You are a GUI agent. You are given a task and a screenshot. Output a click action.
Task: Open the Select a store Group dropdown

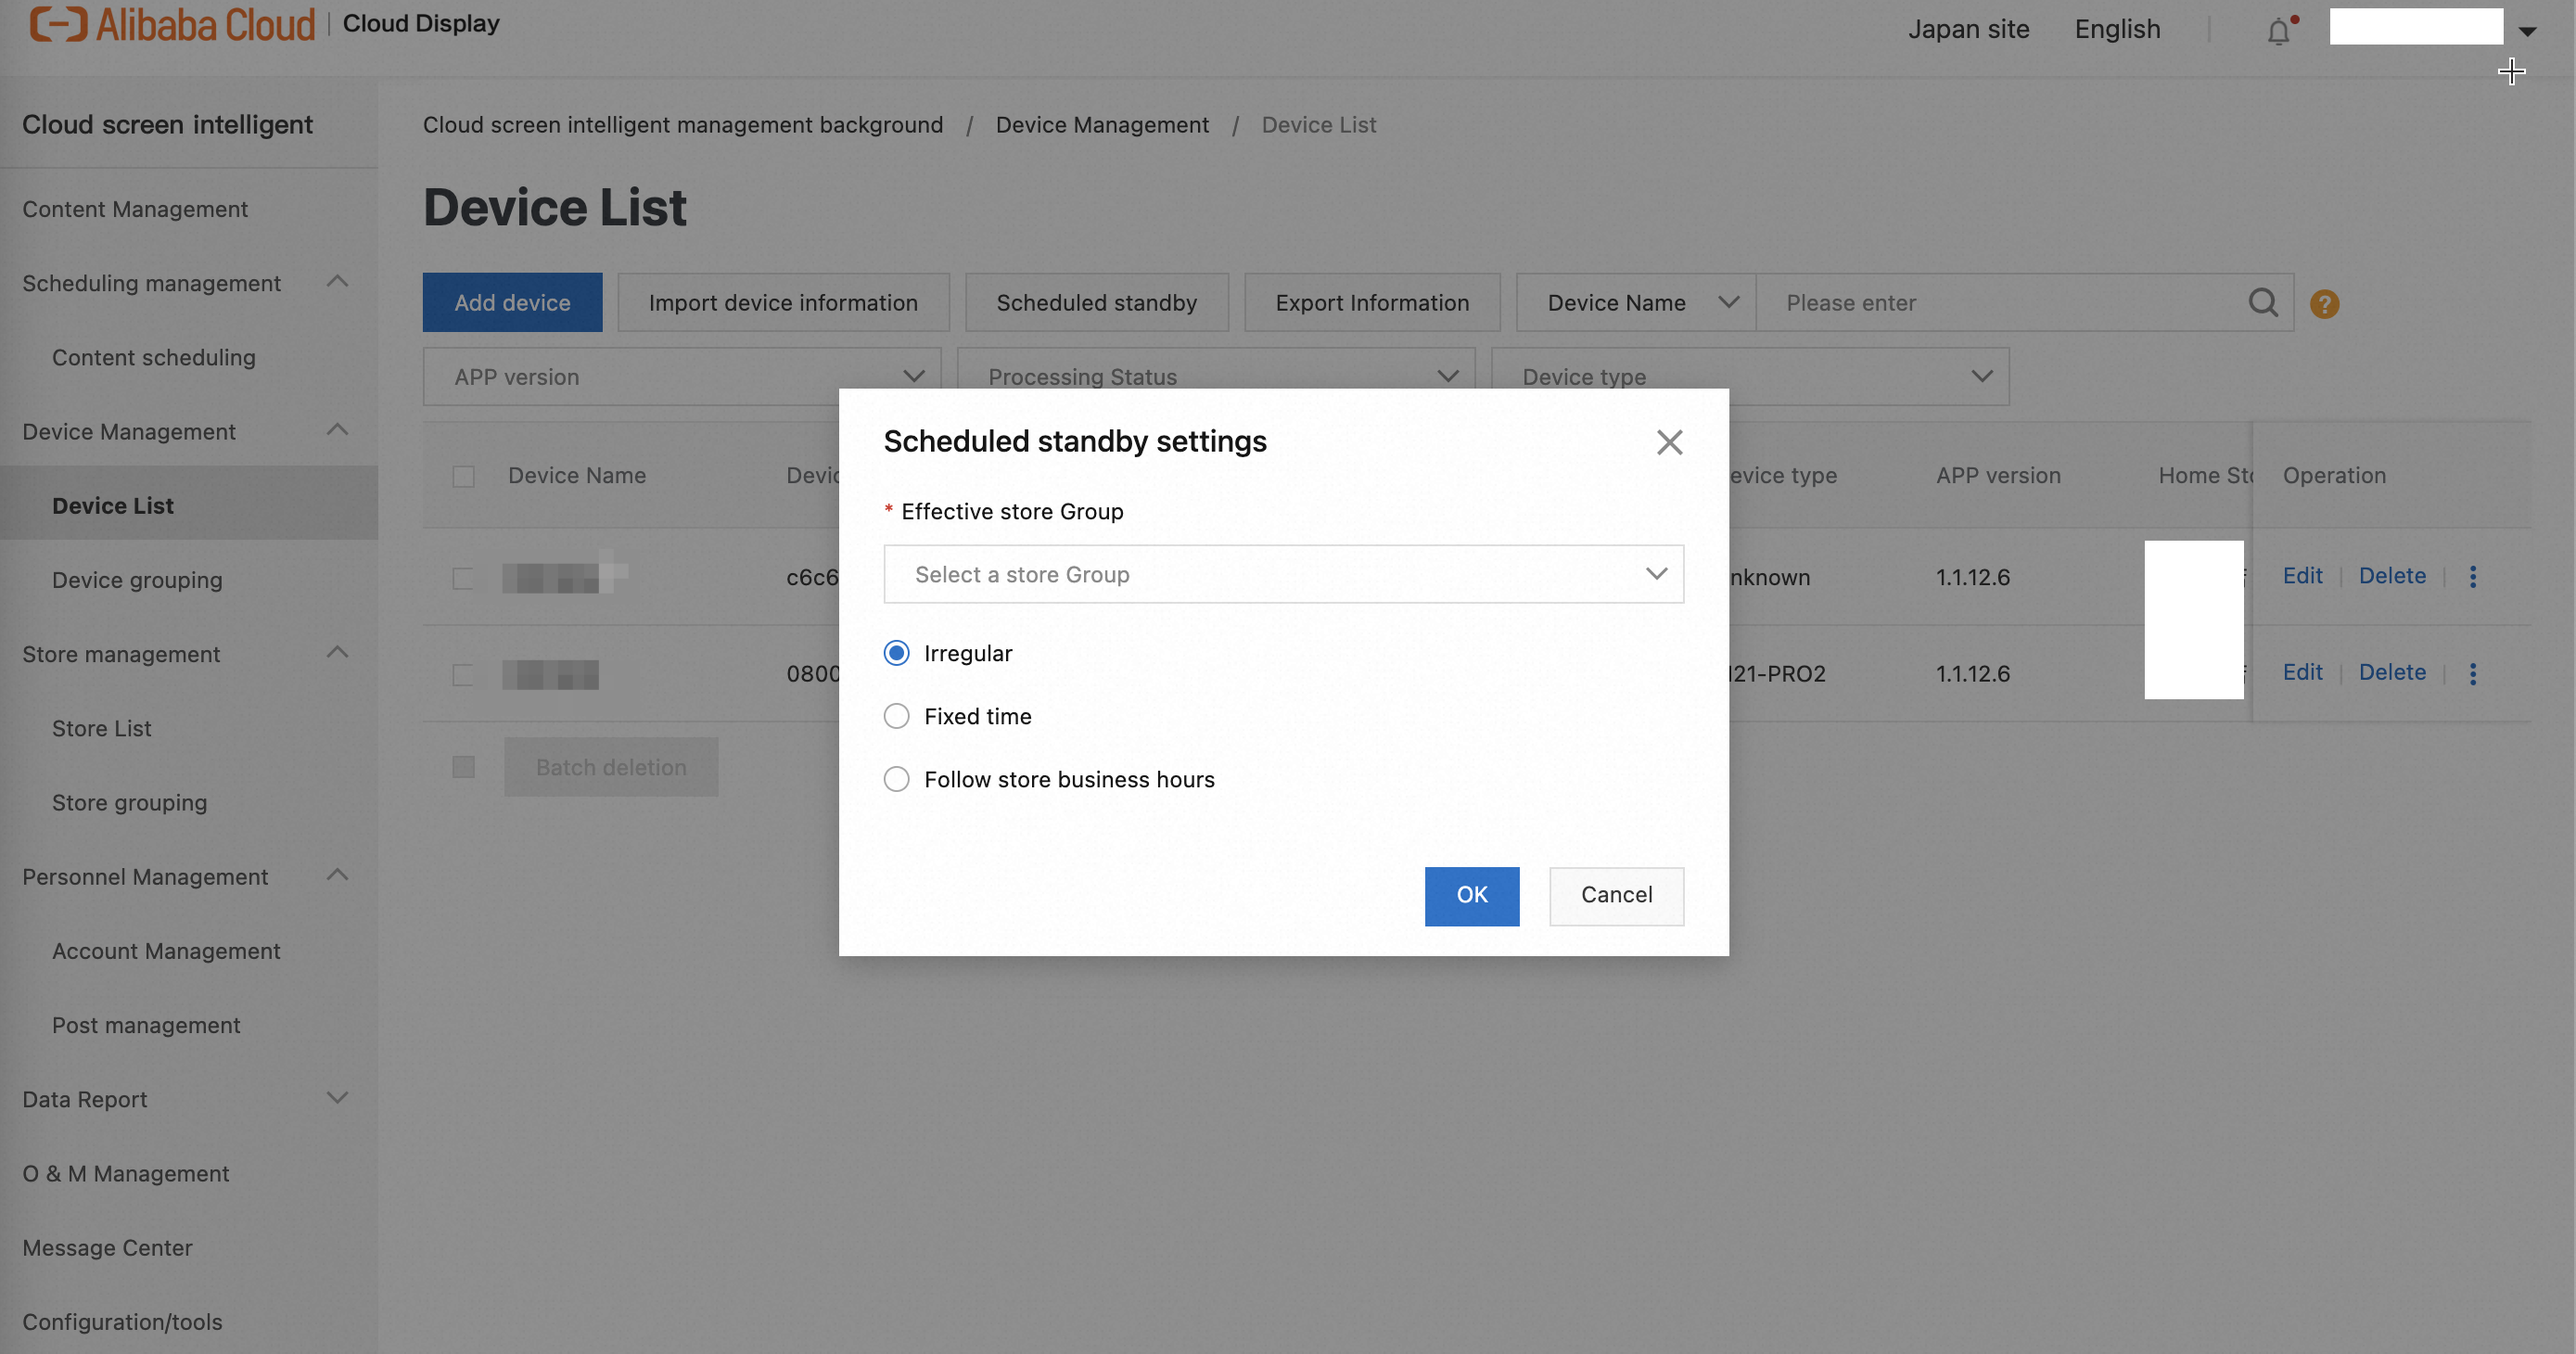[x=1283, y=574]
